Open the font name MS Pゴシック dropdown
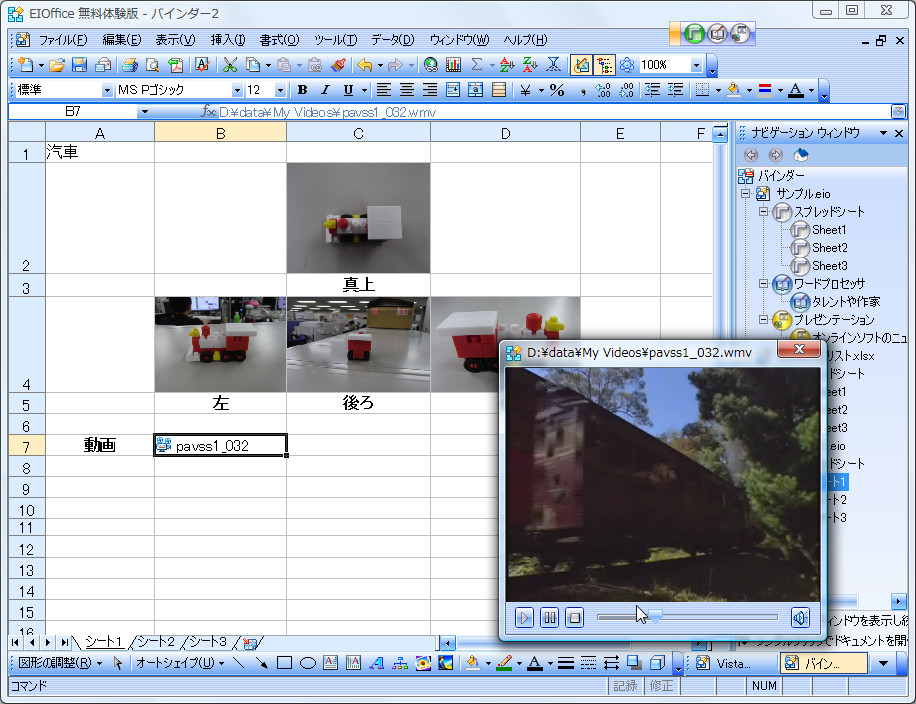This screenshot has height=704, width=916. click(237, 90)
